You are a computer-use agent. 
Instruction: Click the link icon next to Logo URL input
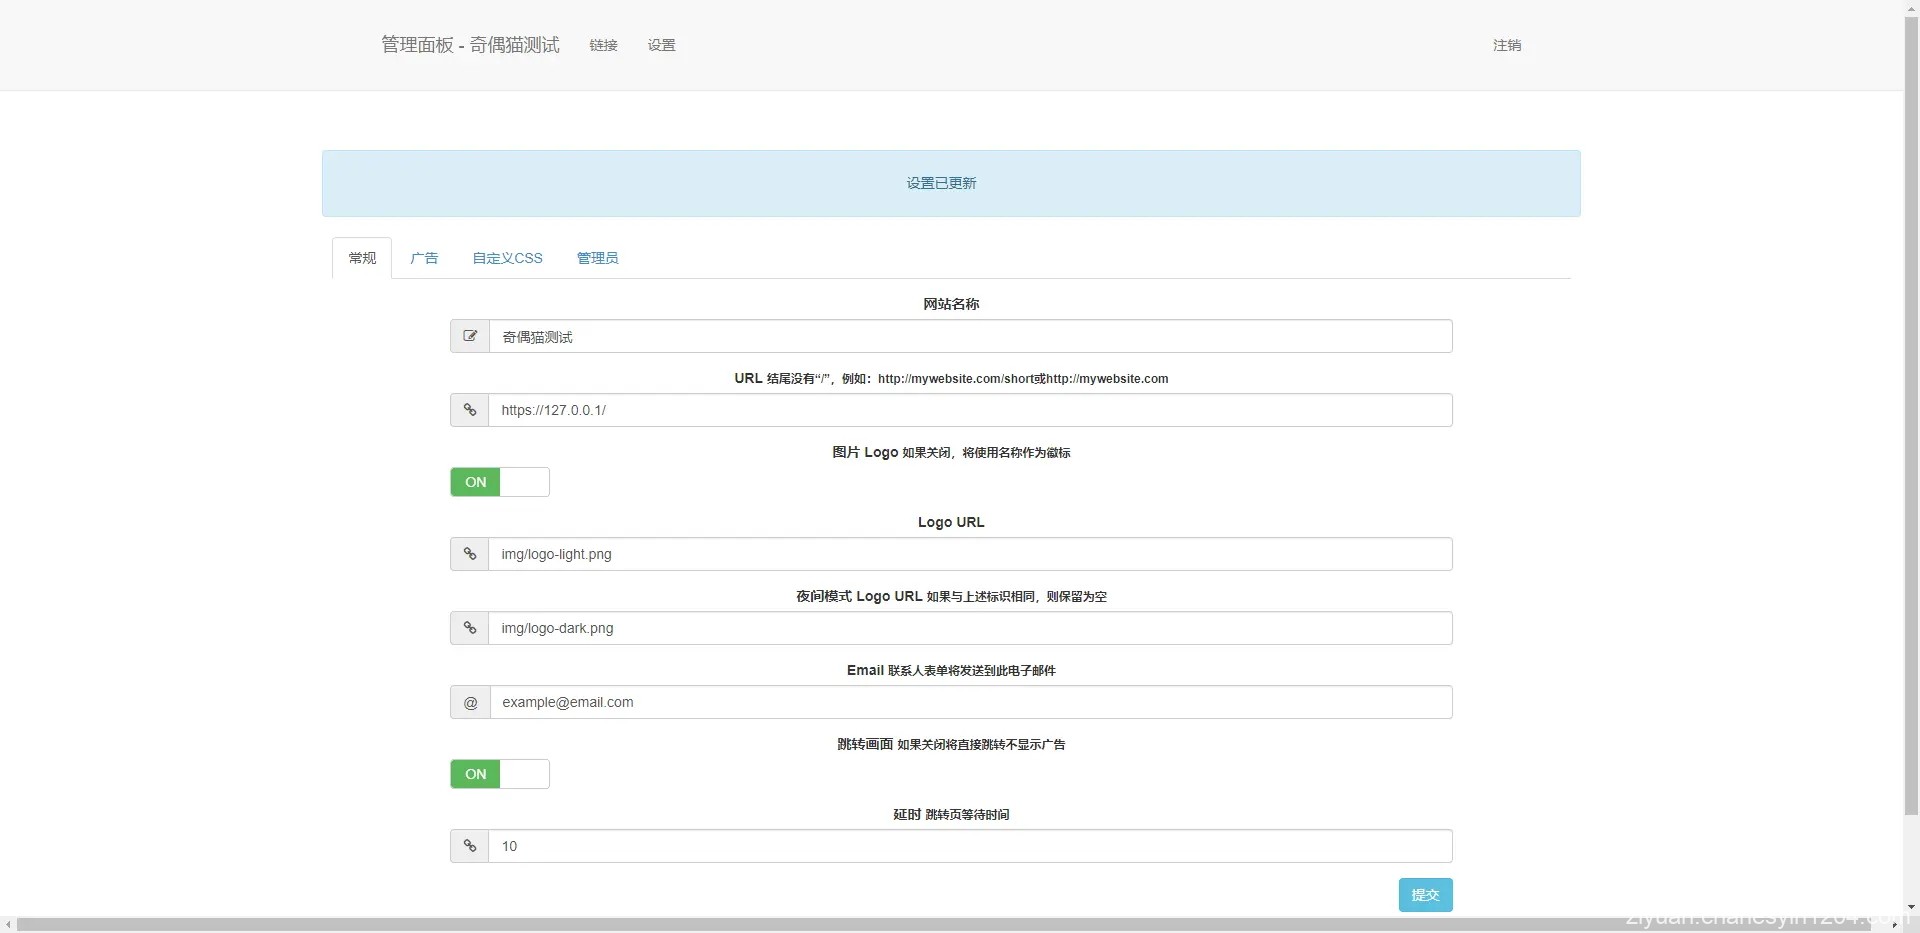click(470, 553)
